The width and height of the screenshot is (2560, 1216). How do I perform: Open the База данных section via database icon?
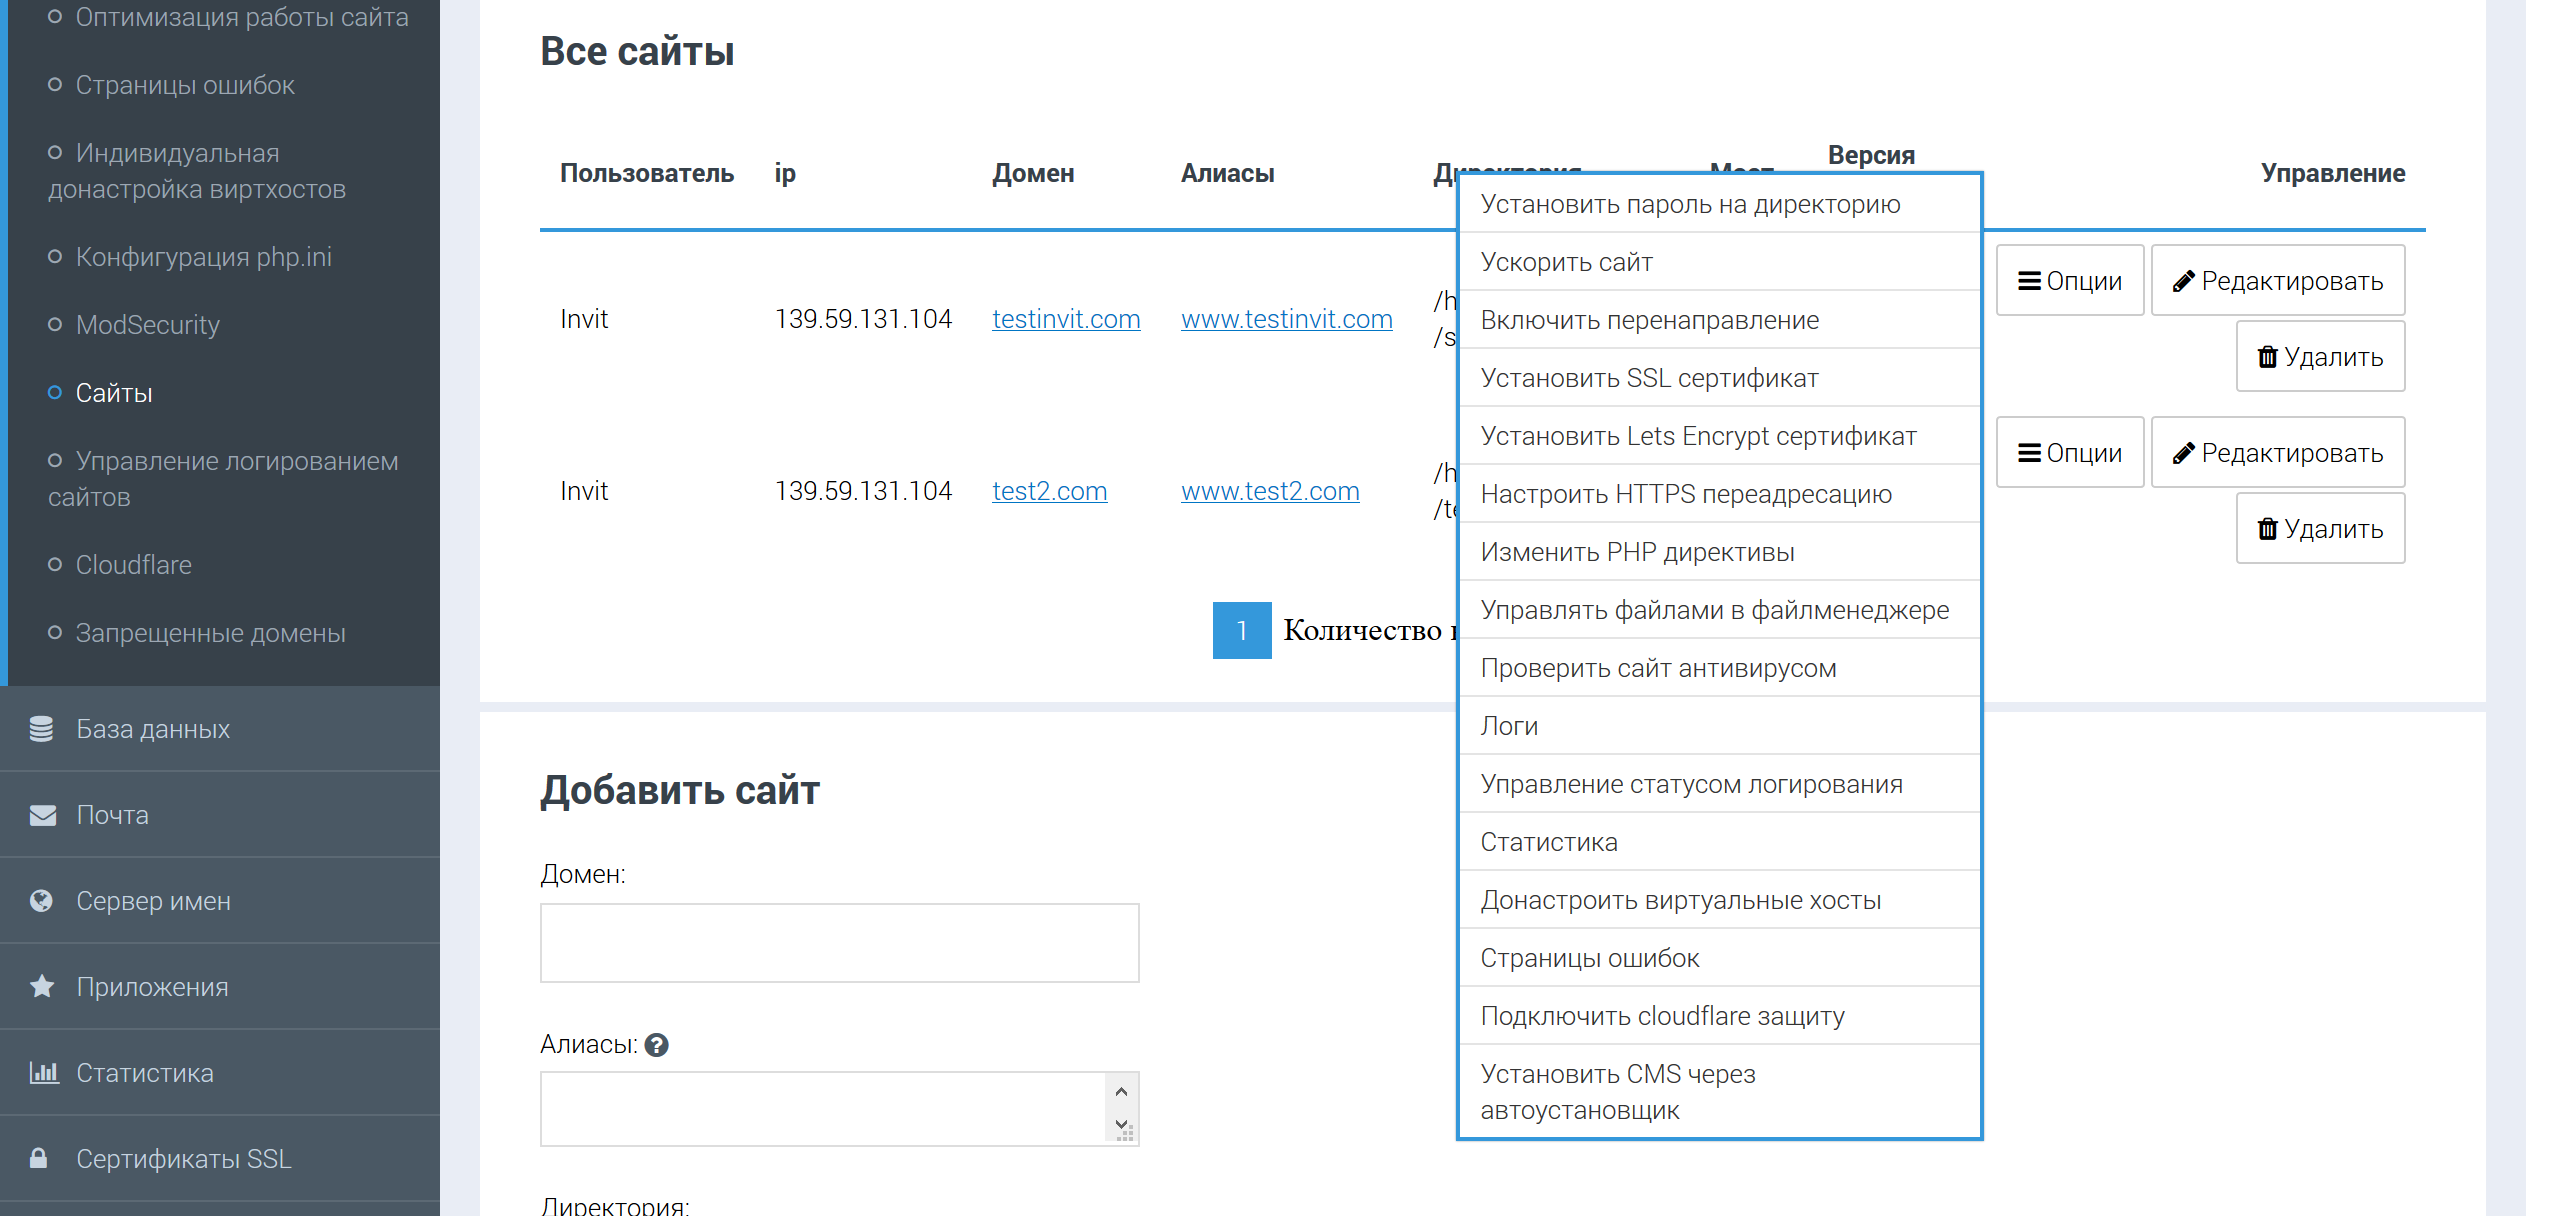point(42,729)
